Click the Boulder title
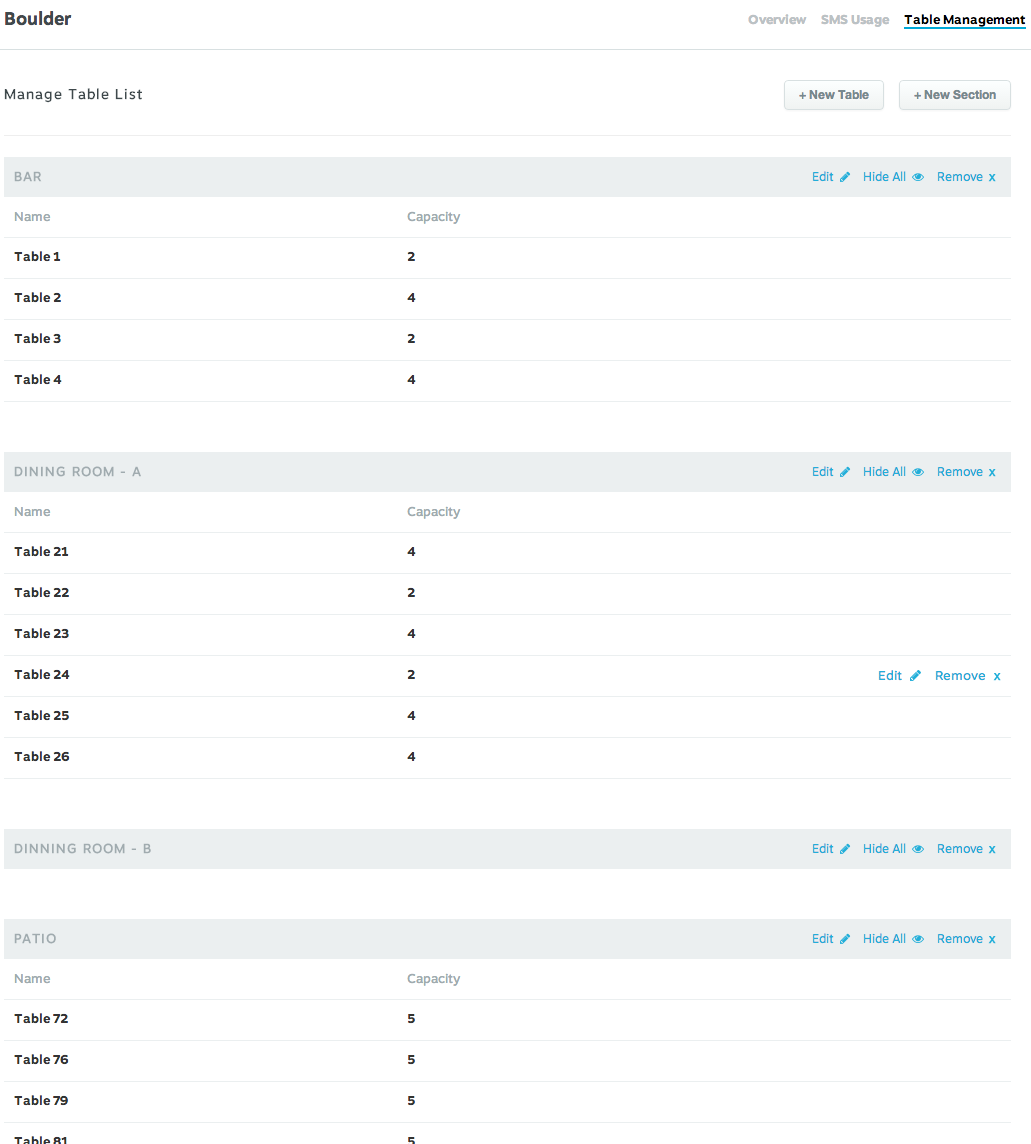 tap(38, 19)
